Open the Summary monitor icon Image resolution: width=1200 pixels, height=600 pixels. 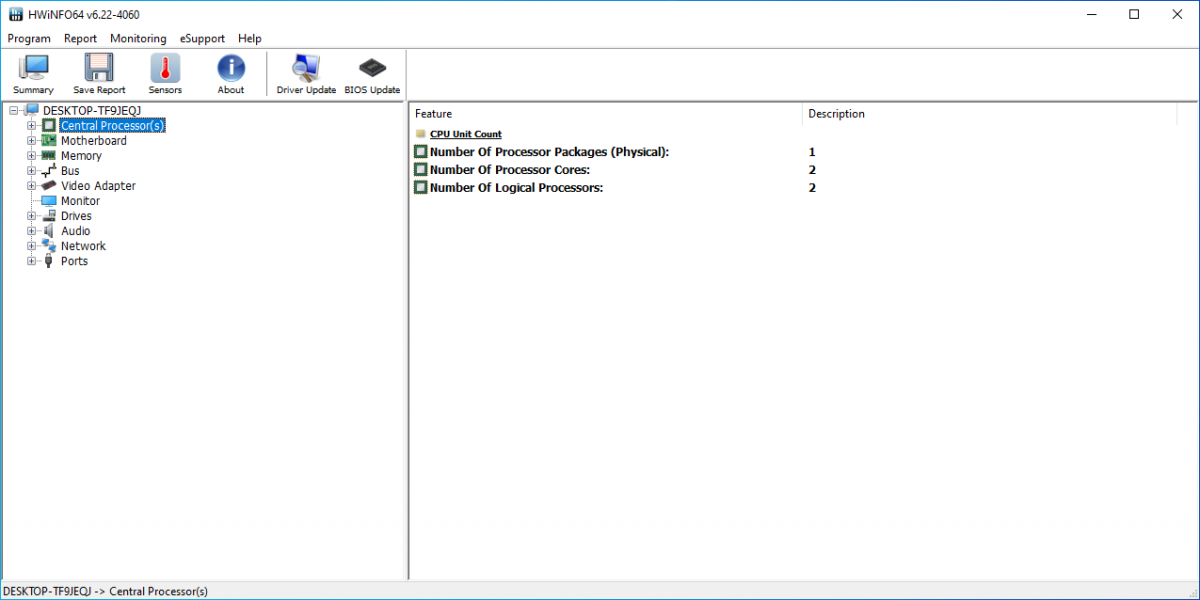point(33,68)
